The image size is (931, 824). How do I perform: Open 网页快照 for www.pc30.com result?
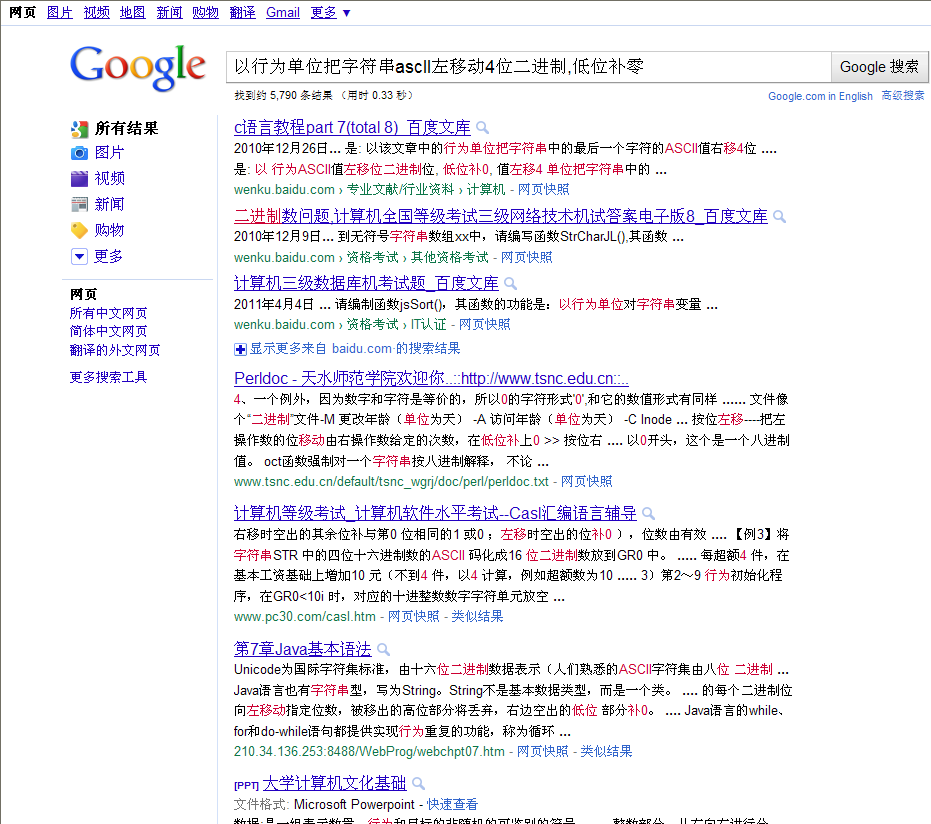[413, 616]
